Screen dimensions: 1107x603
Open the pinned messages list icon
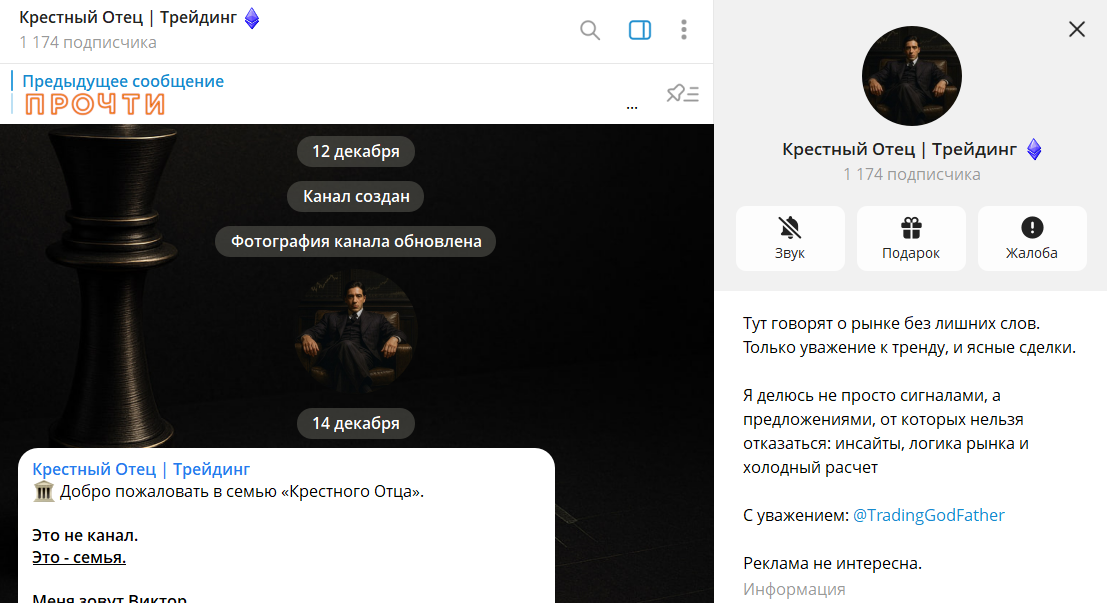click(x=683, y=92)
